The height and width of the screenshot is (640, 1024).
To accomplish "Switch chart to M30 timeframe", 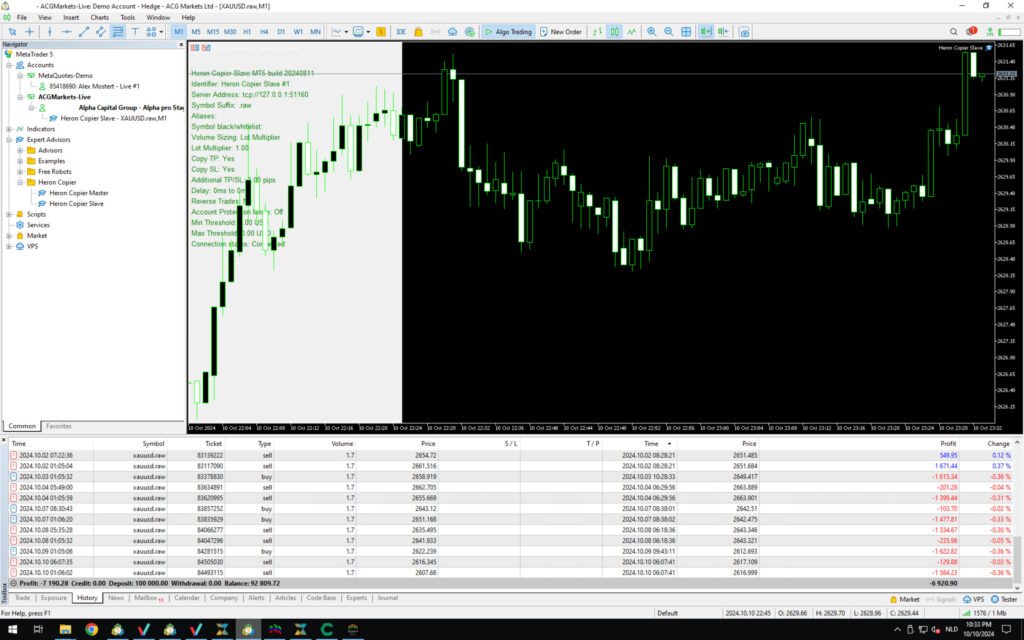I will (230, 31).
